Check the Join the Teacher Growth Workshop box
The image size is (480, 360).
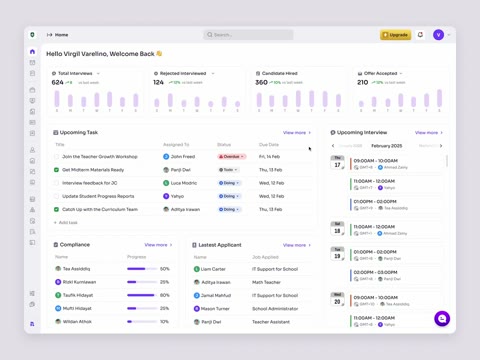click(x=56, y=156)
